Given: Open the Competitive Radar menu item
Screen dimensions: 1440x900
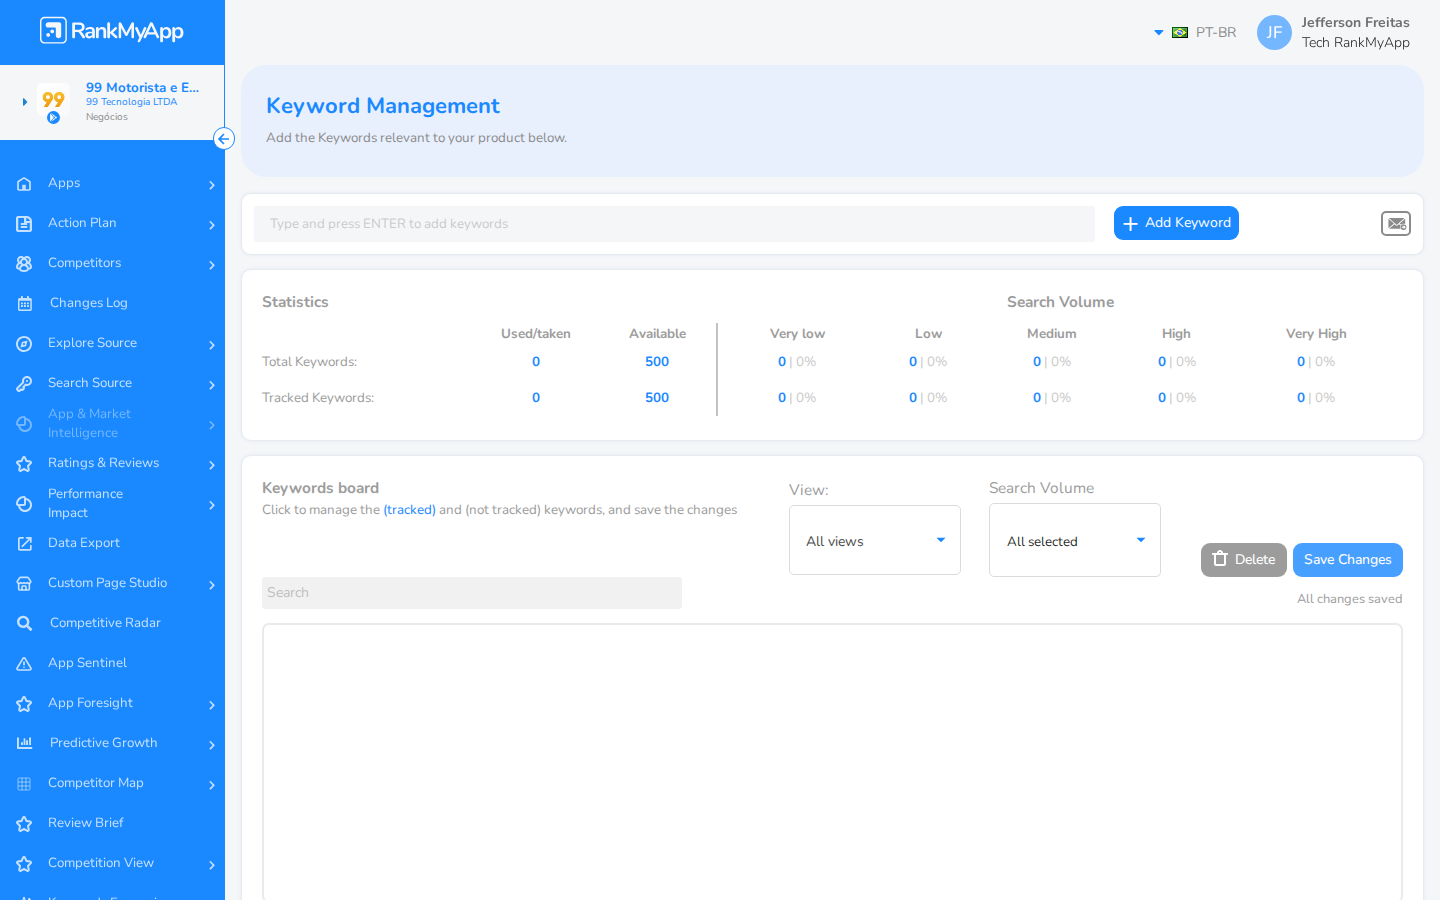Looking at the screenshot, I should [x=105, y=623].
